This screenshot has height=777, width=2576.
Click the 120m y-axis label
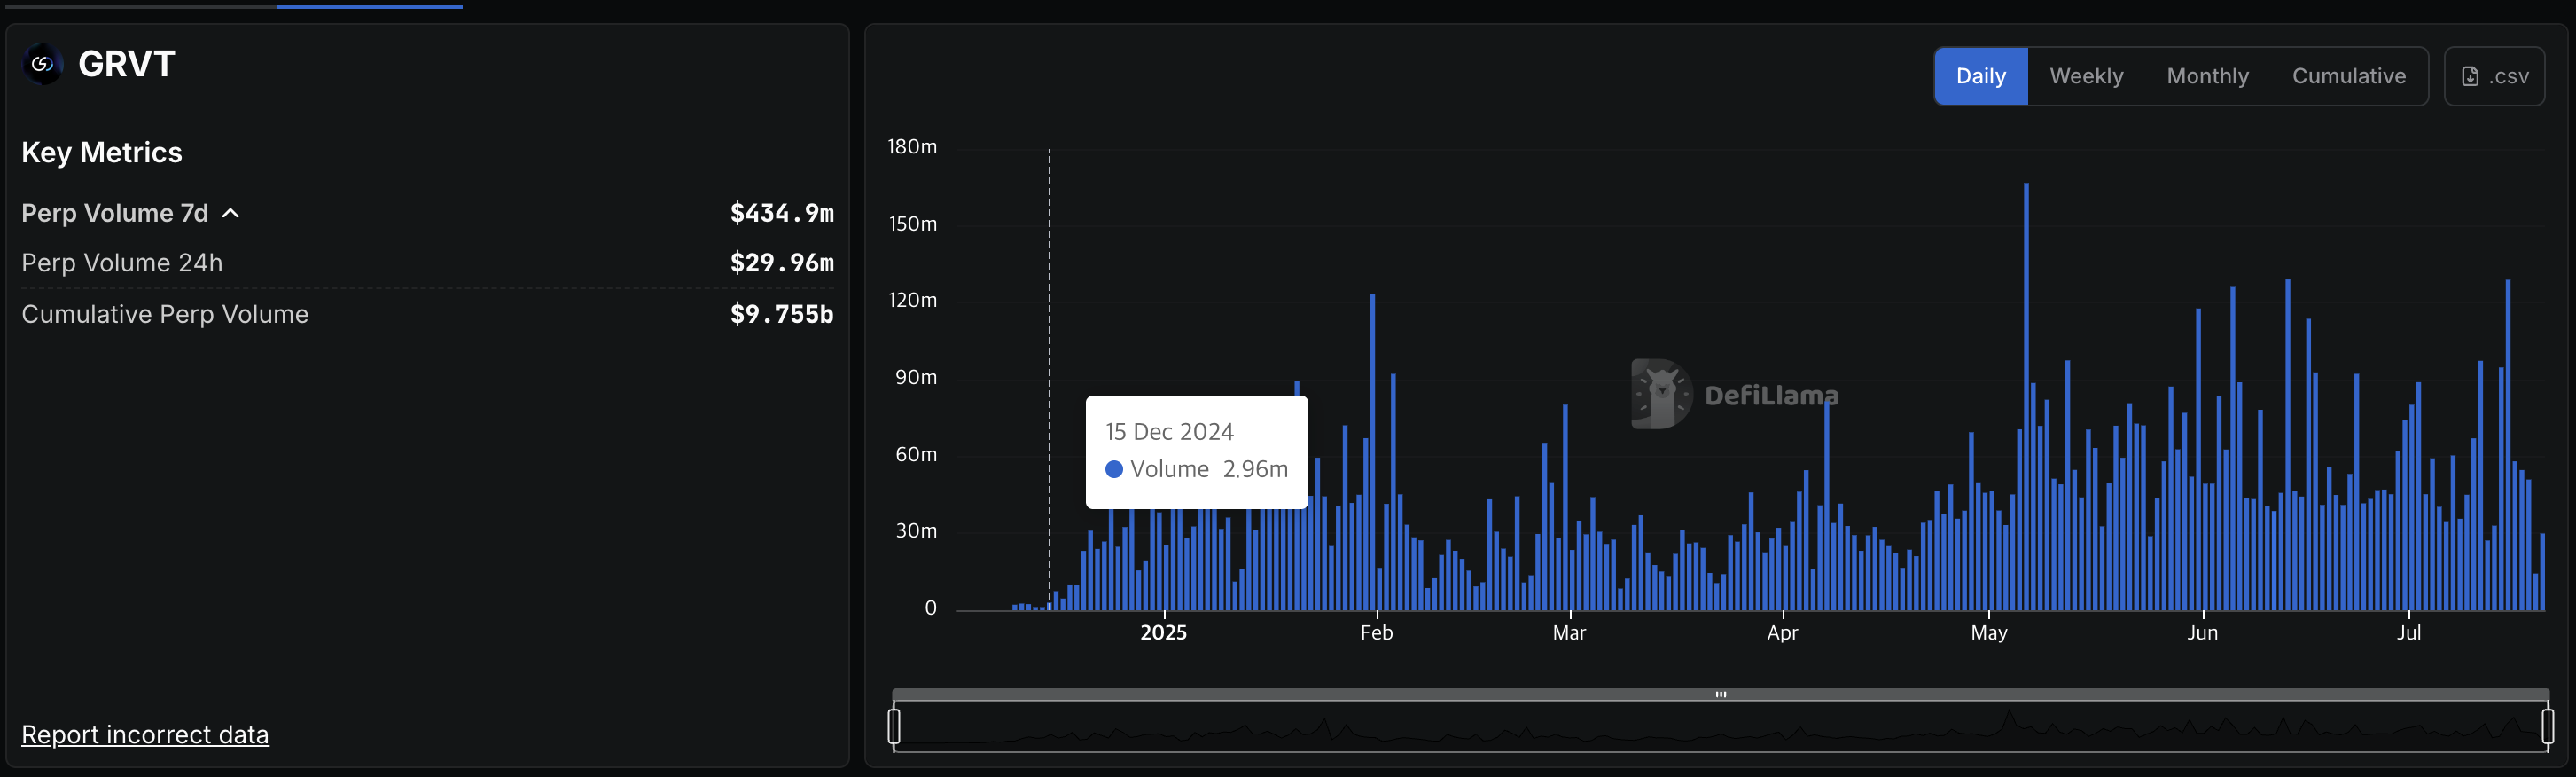[x=912, y=300]
